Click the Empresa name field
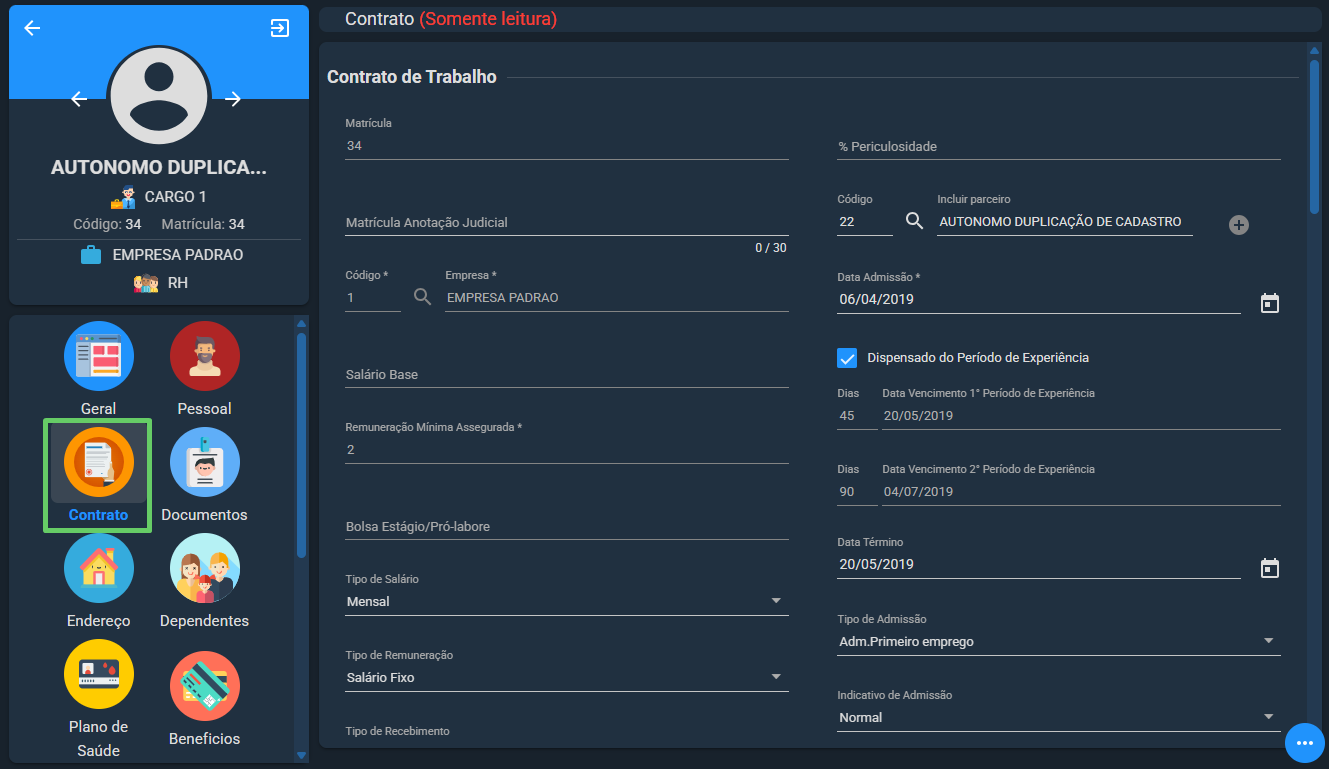 (617, 298)
